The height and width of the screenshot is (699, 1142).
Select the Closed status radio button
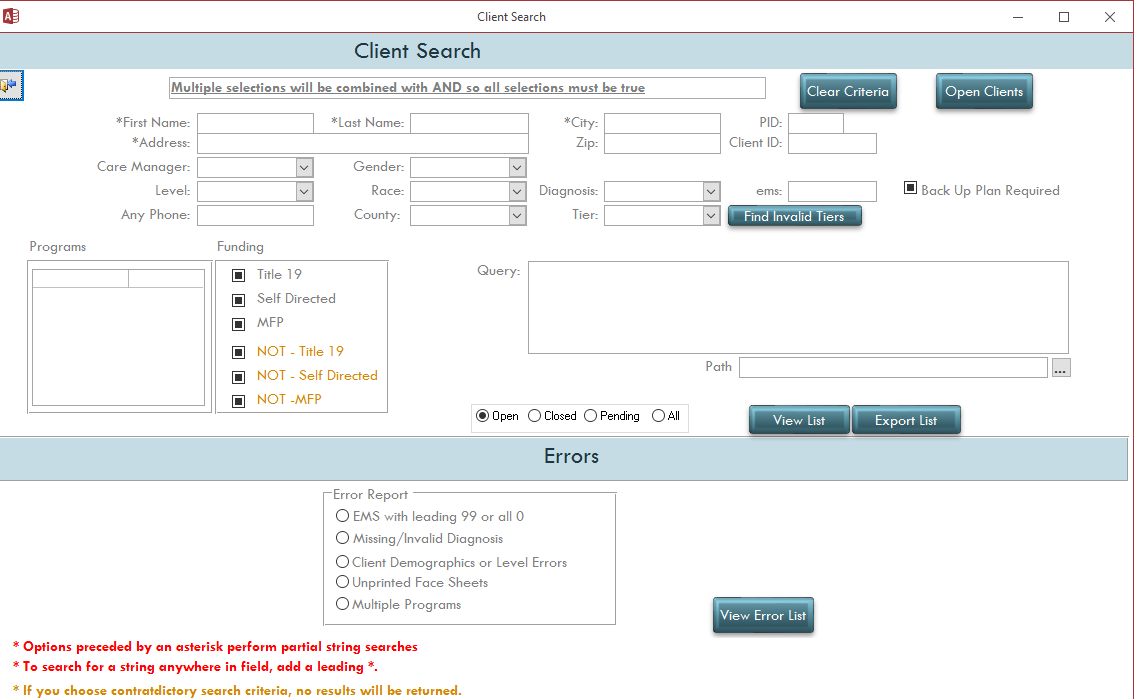pyautogui.click(x=535, y=416)
